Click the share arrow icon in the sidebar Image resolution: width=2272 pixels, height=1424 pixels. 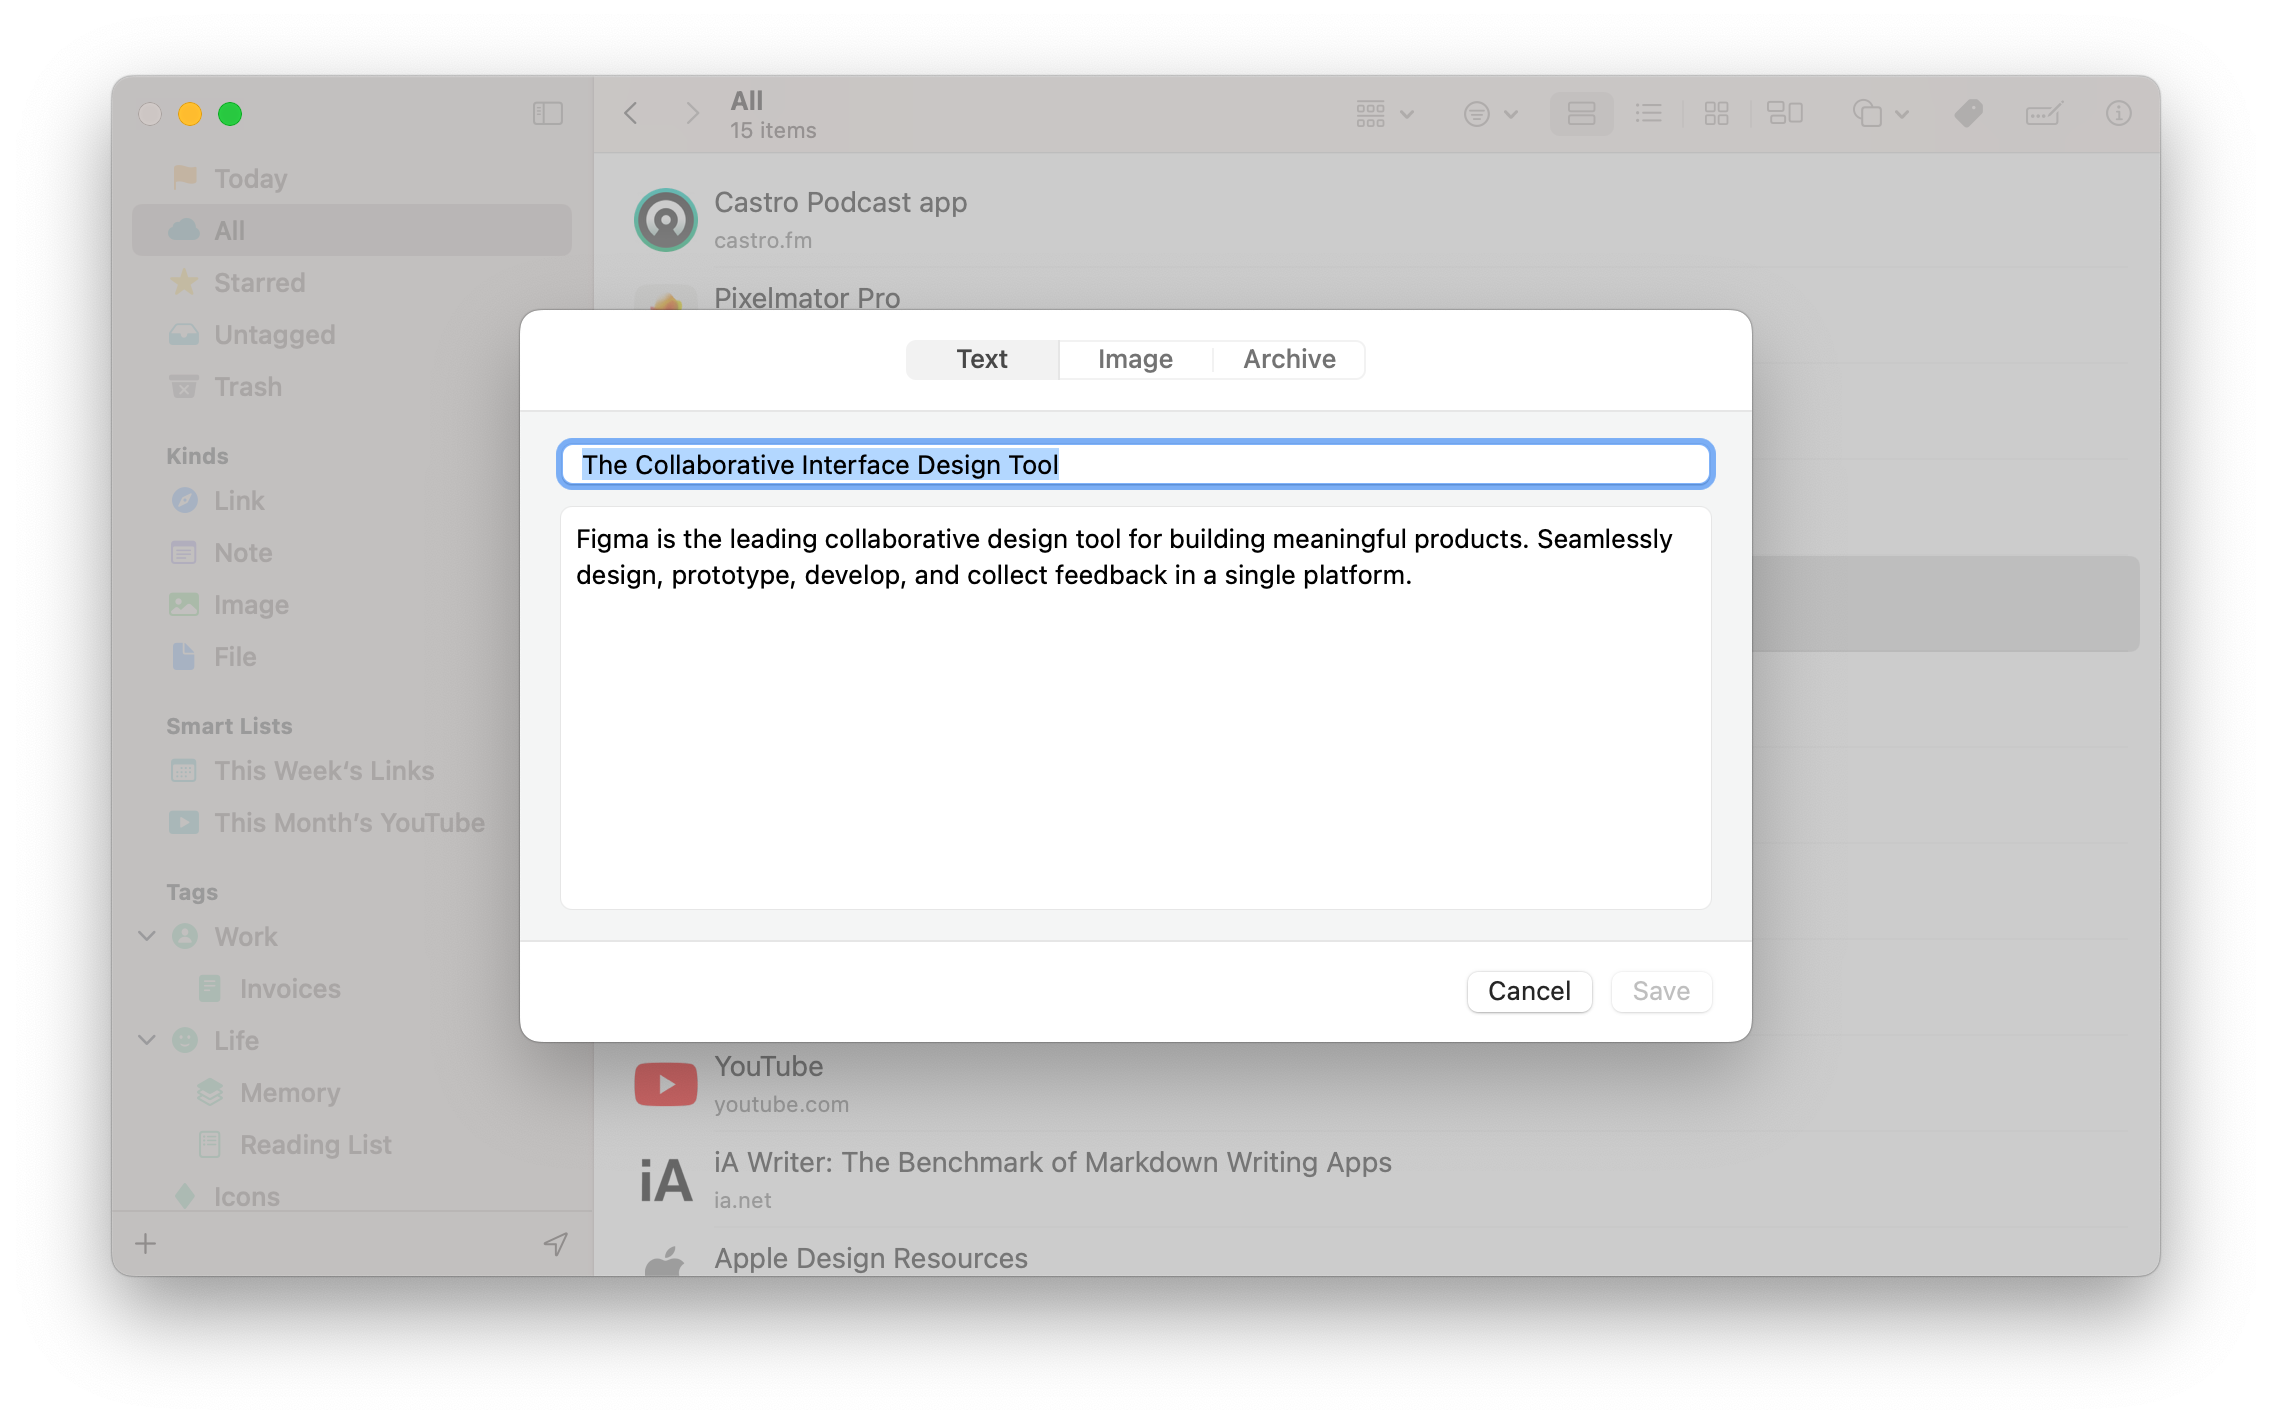point(556,1245)
